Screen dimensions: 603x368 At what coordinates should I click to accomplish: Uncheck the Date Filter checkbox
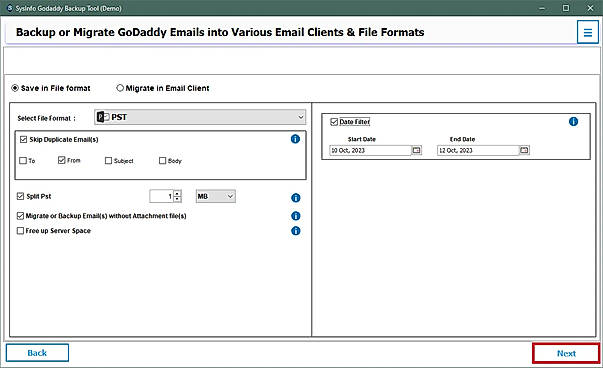pos(334,122)
